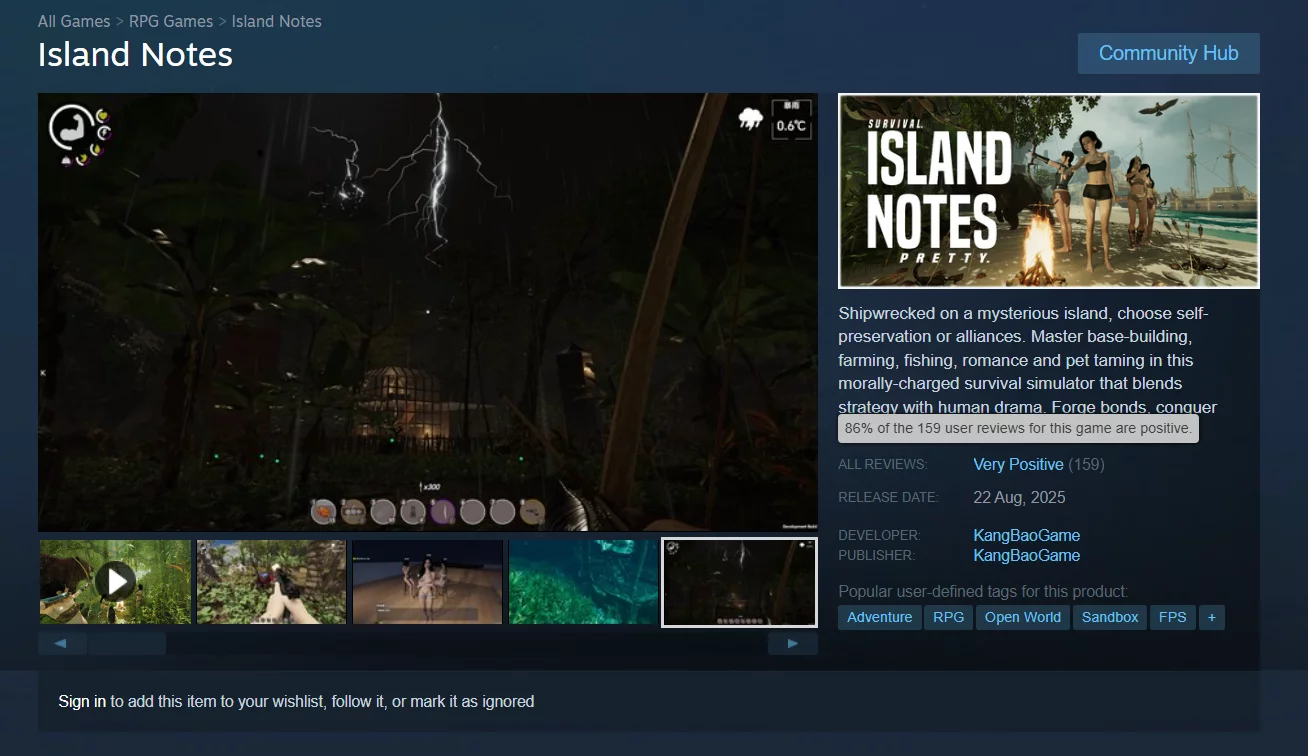Select the dark stormy night thumbnail

tap(739, 581)
